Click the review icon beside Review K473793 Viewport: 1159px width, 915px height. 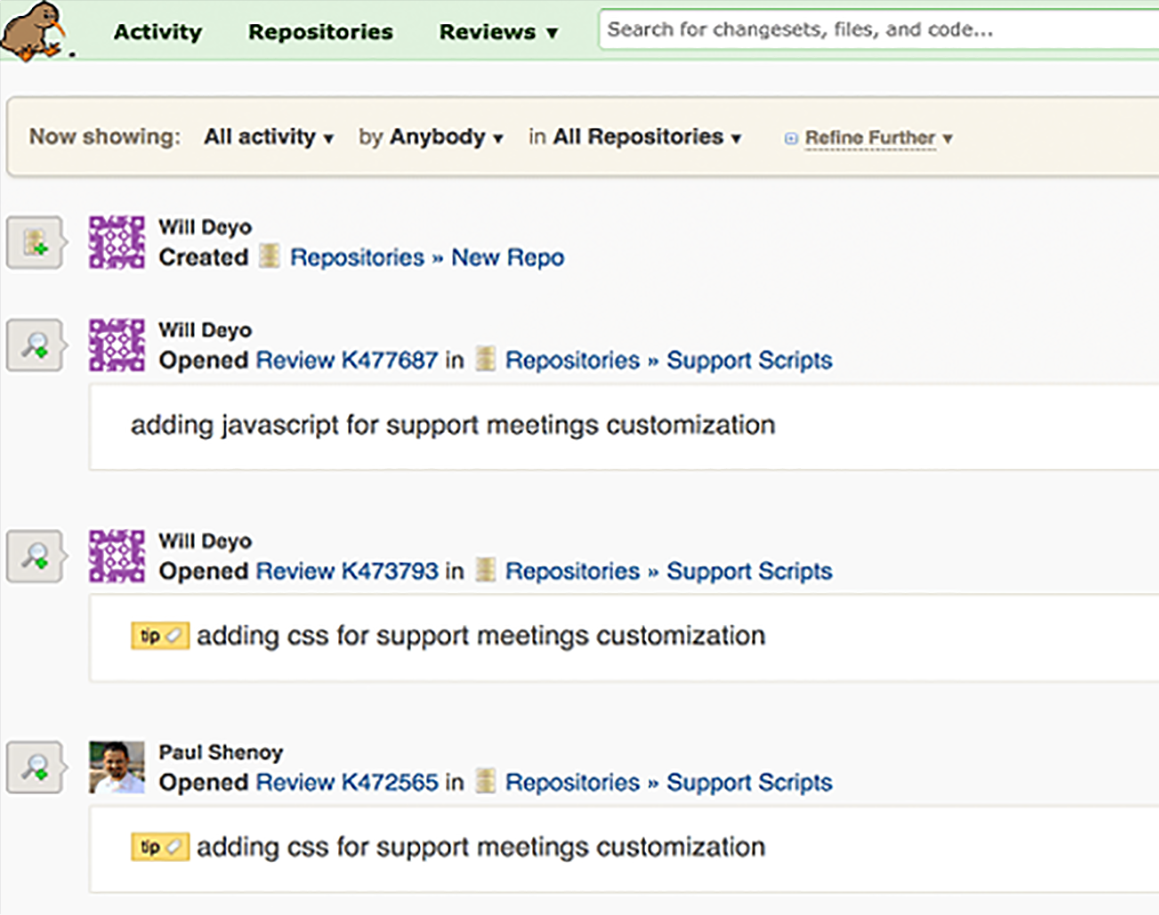(36, 557)
